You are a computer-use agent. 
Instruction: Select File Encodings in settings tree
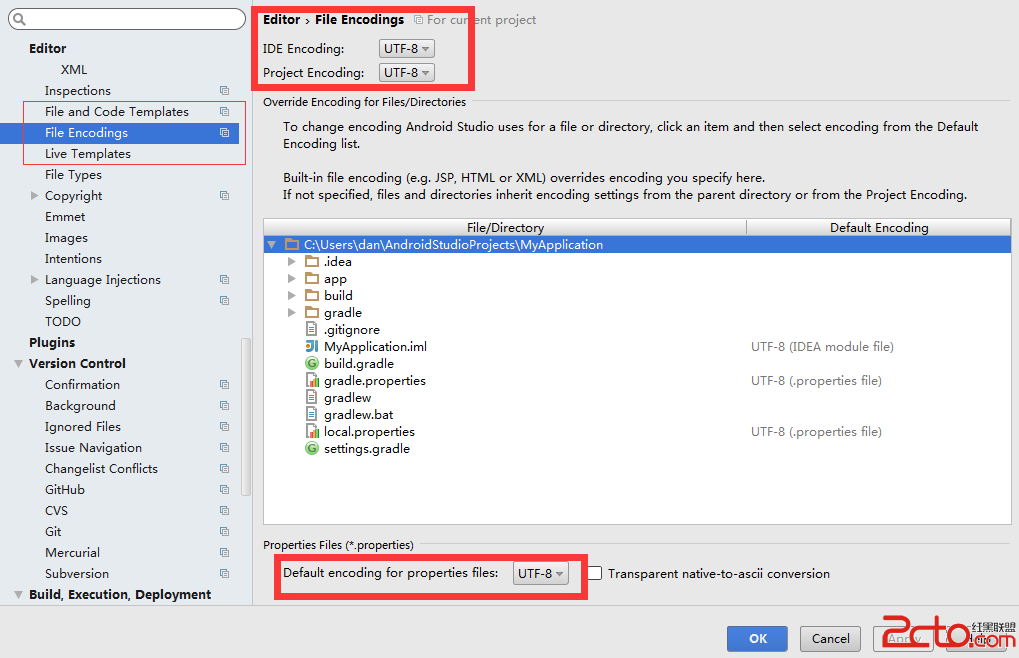point(120,133)
